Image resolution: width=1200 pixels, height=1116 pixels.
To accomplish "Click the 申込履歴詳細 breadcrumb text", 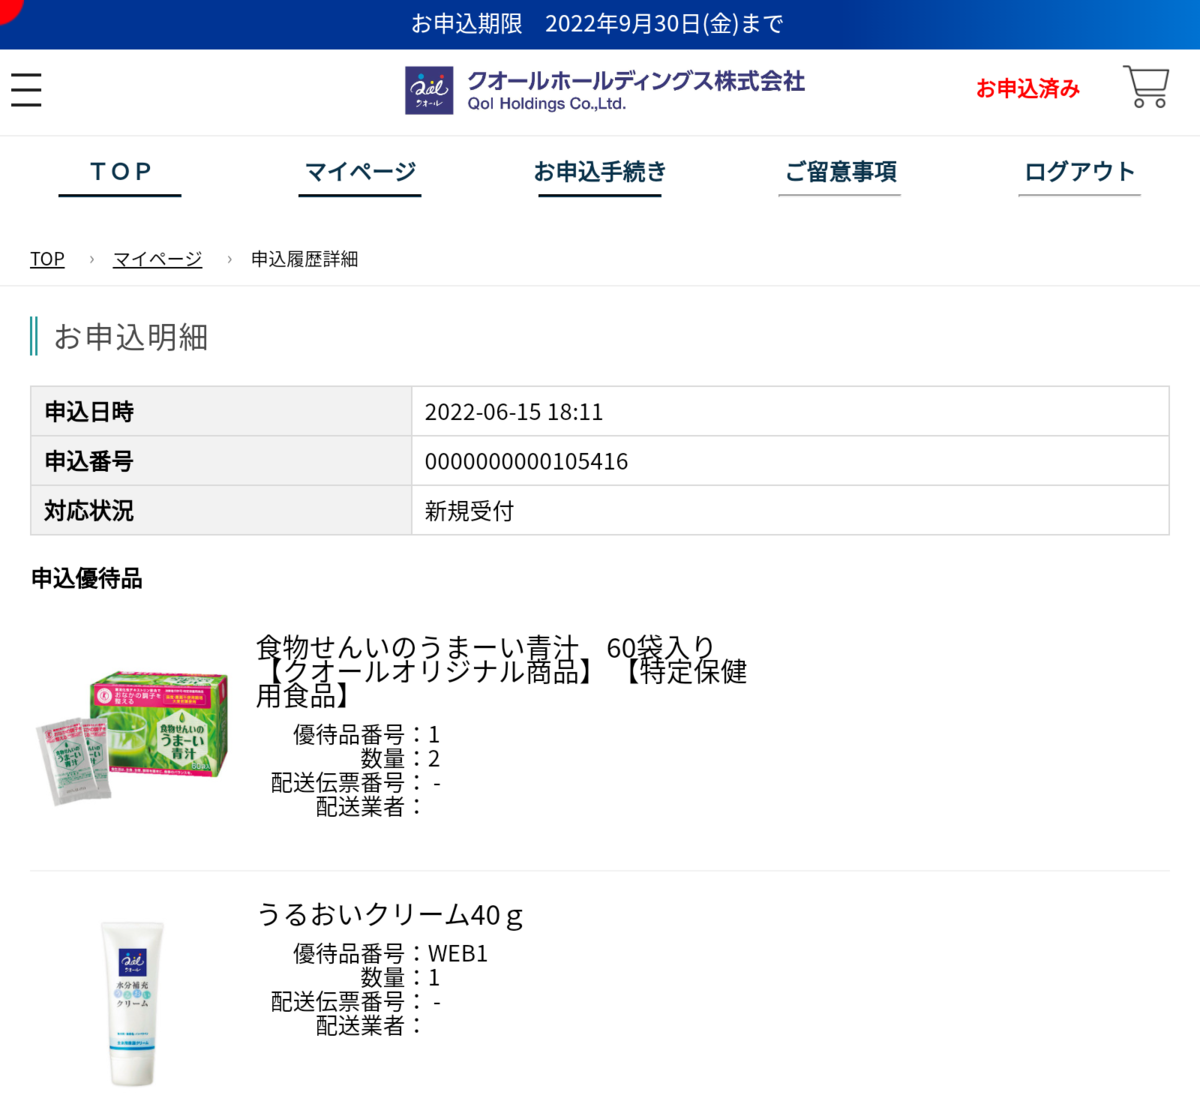I will 304,259.
